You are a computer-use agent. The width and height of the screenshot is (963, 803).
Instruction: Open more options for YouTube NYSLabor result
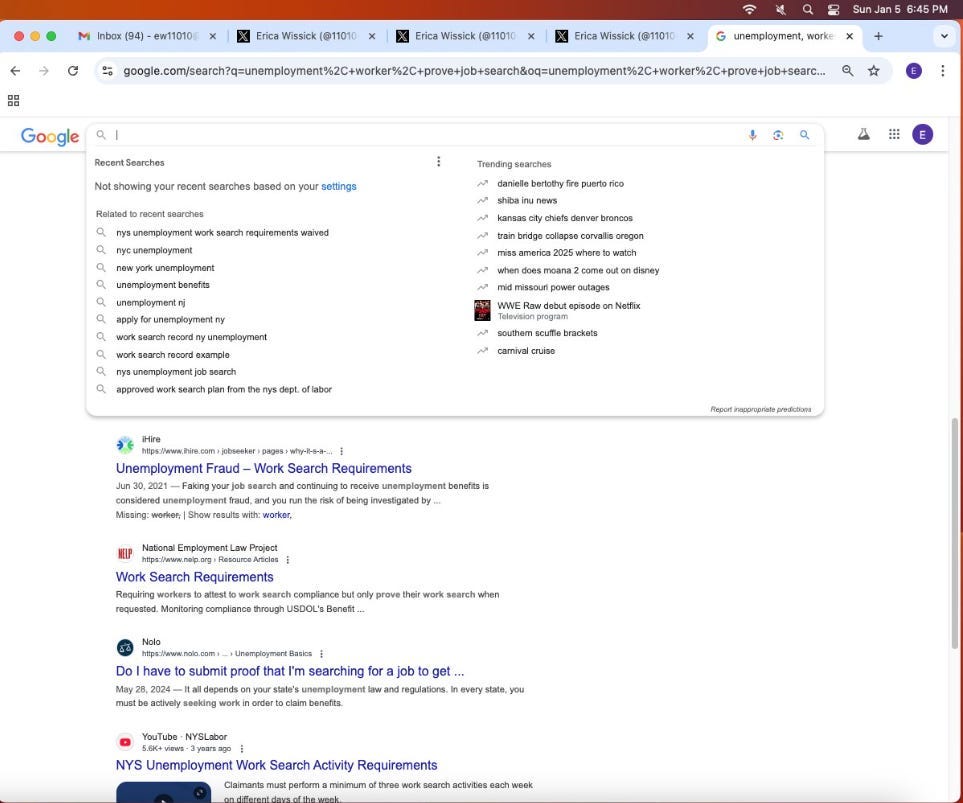click(x=241, y=748)
